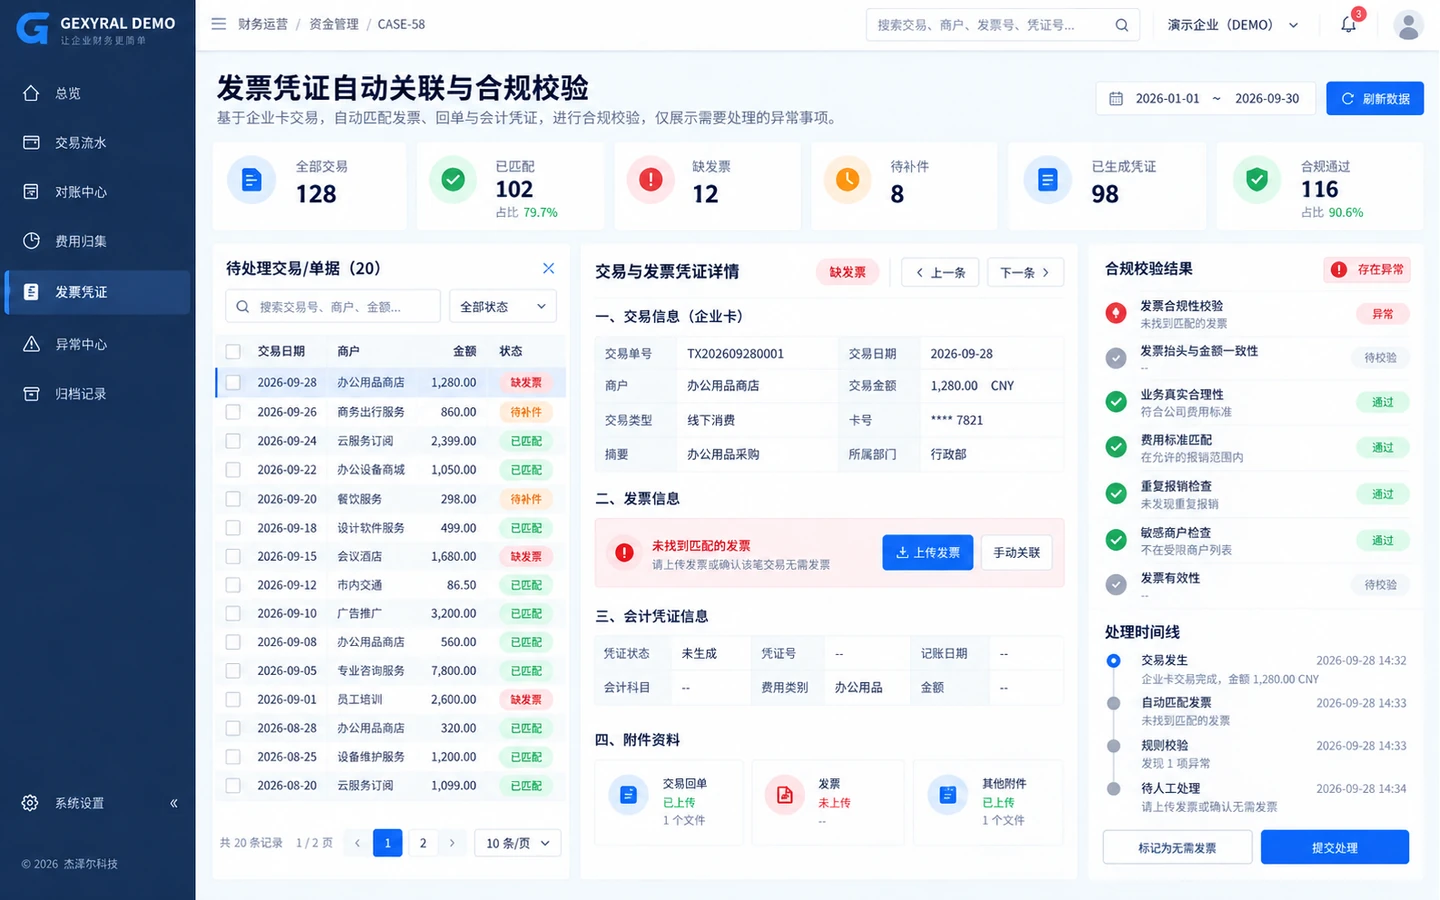This screenshot has width=1440, height=900.
Task: Click the 待人工处理 timeline marker
Action: pos(1113,788)
